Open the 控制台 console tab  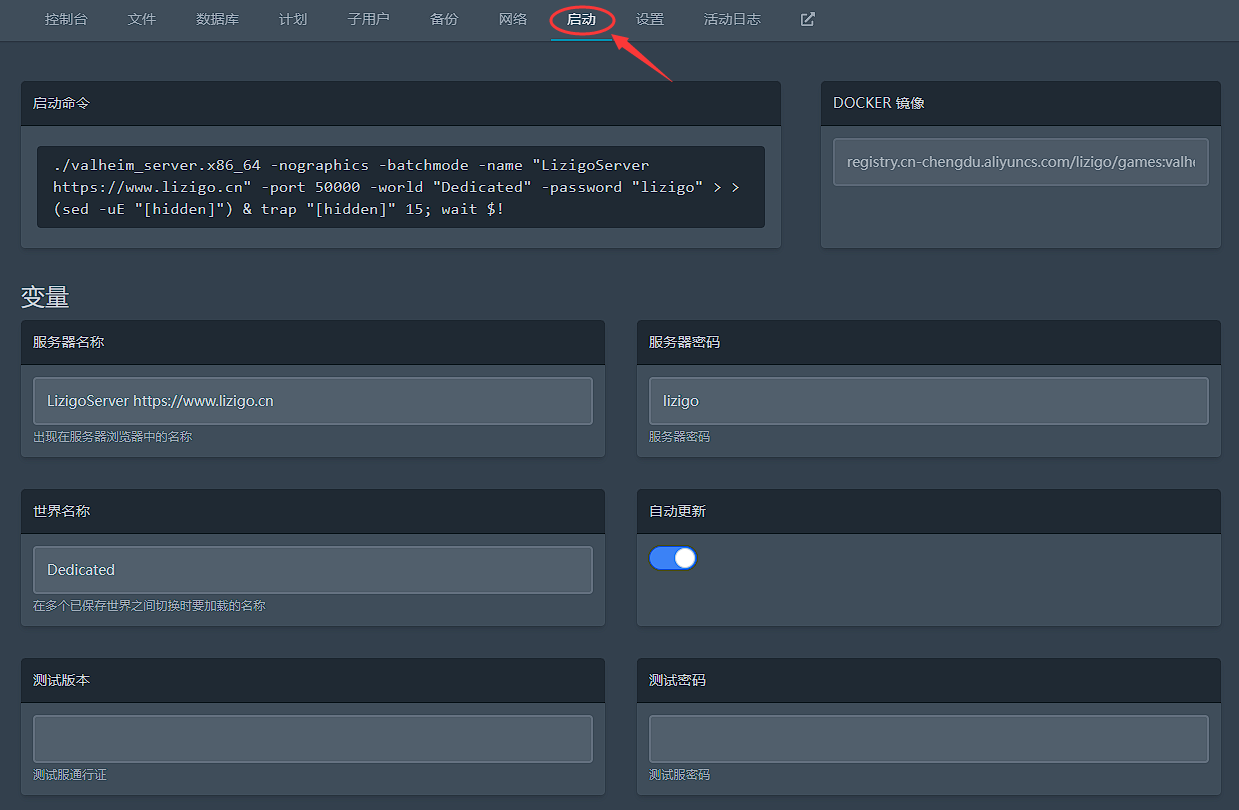(66, 19)
